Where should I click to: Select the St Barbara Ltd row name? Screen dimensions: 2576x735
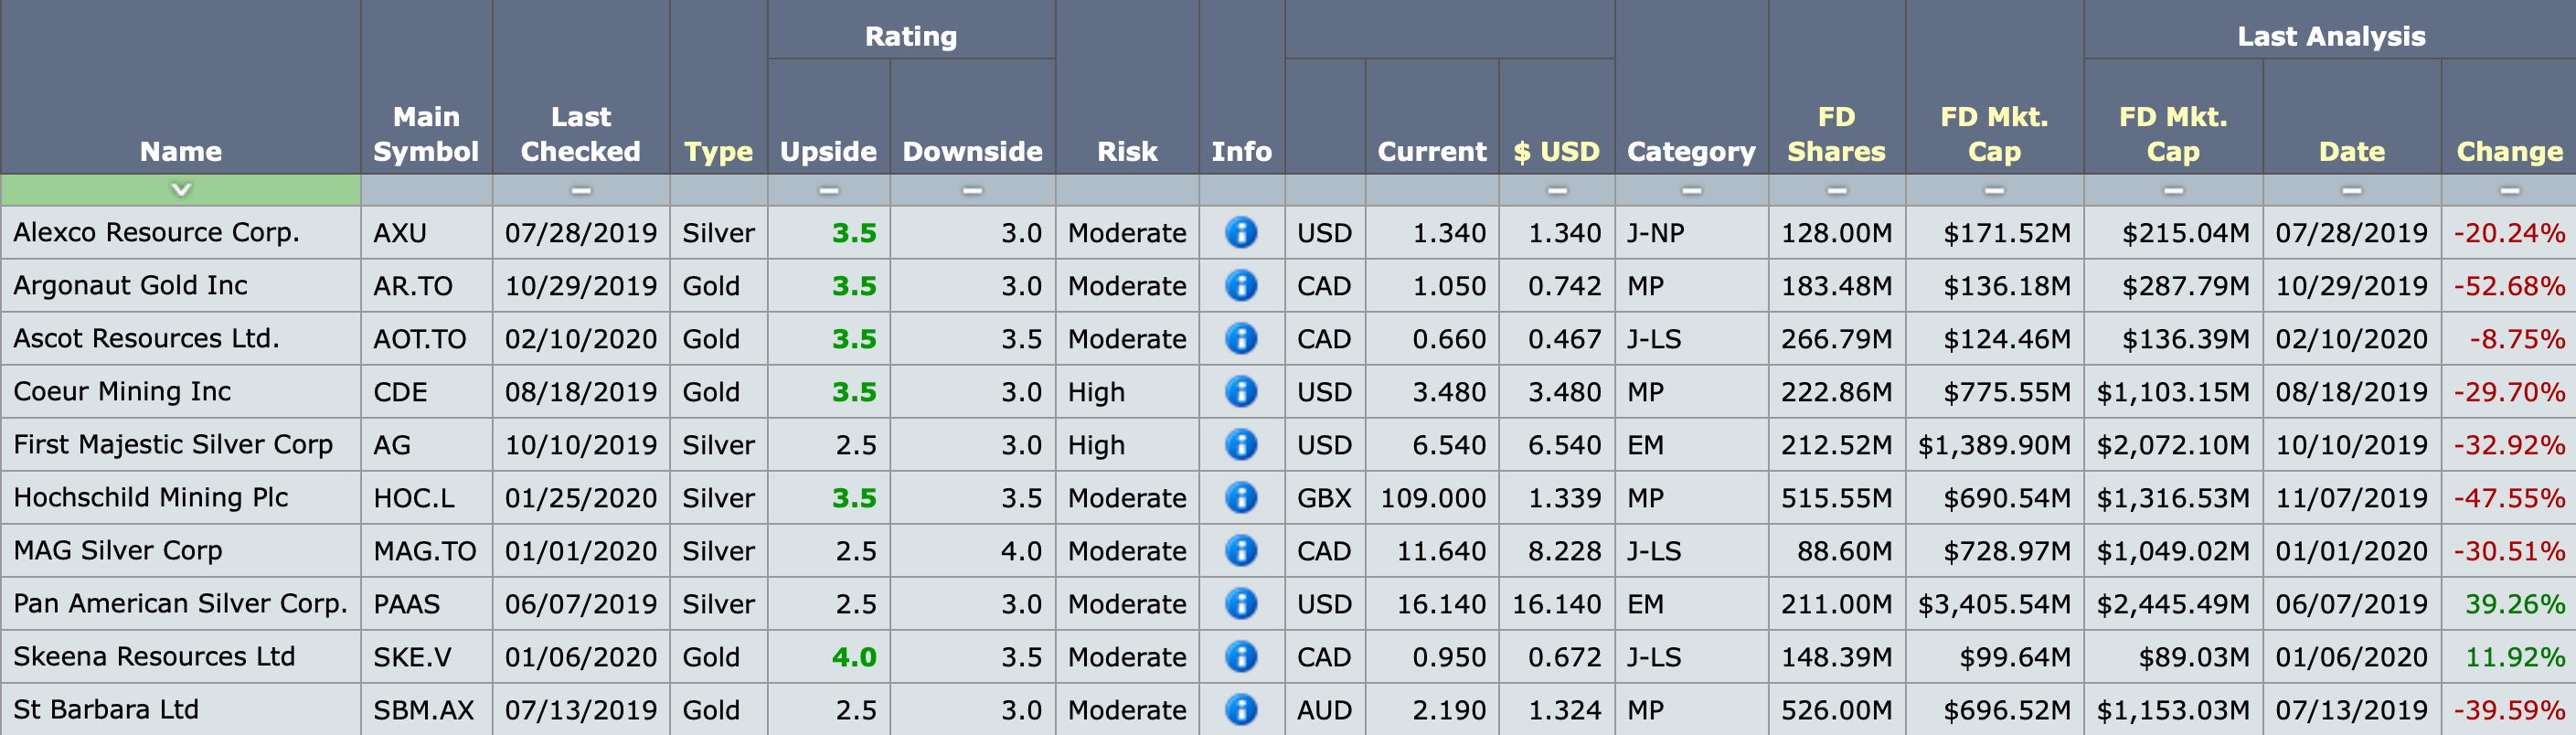coord(106,710)
